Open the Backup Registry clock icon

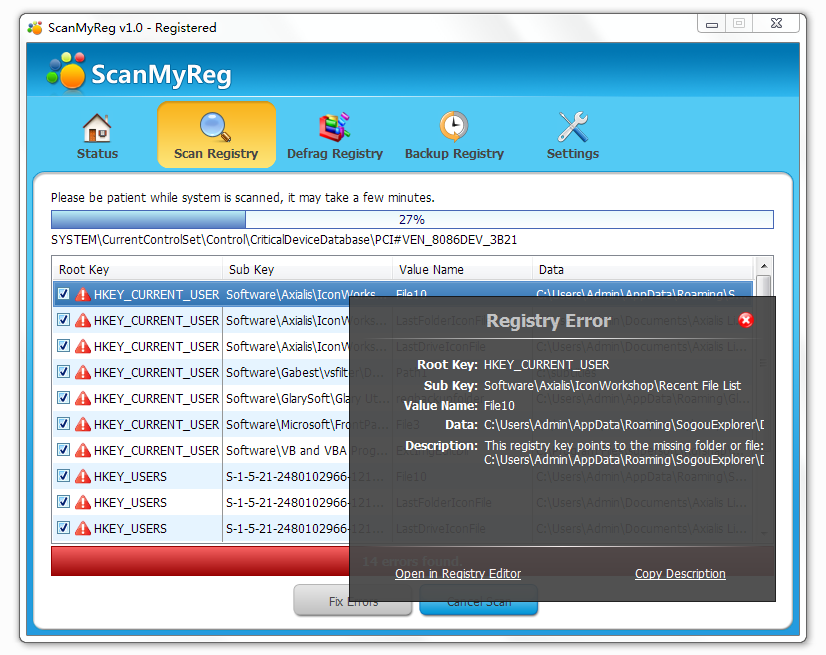point(454,126)
